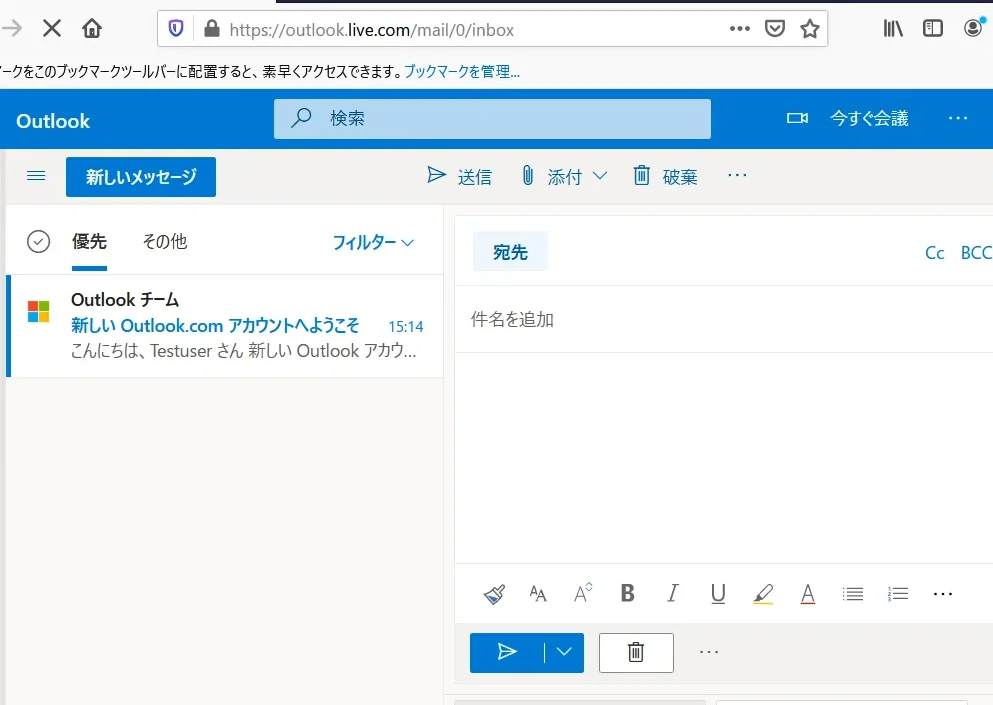Click the blue send button
Screen dimensions: 993x705
(507, 652)
